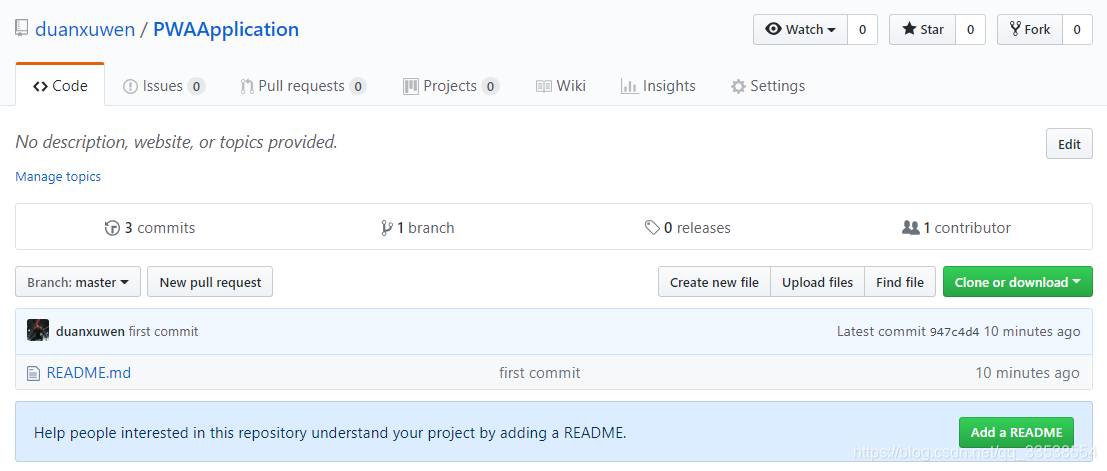Click the Star count of 0
Image resolution: width=1107 pixels, height=471 pixels.
click(x=970, y=30)
